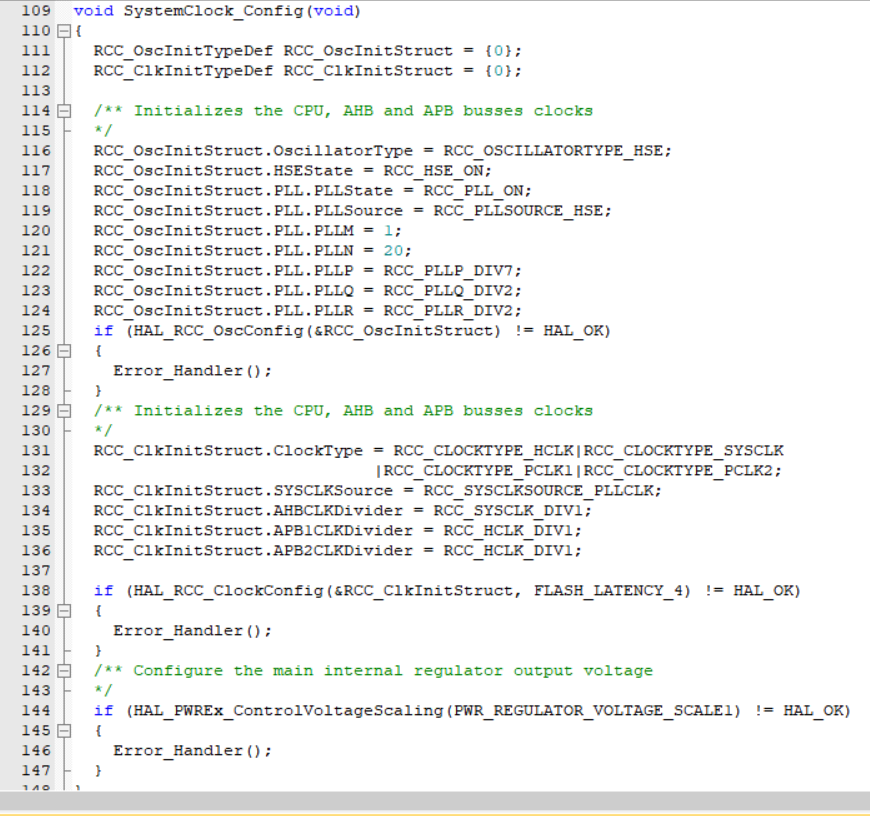Image resolution: width=870 pixels, height=816 pixels.
Task: Click RCC_CLOCKTYPE_HCLK constant
Action: coord(483,450)
